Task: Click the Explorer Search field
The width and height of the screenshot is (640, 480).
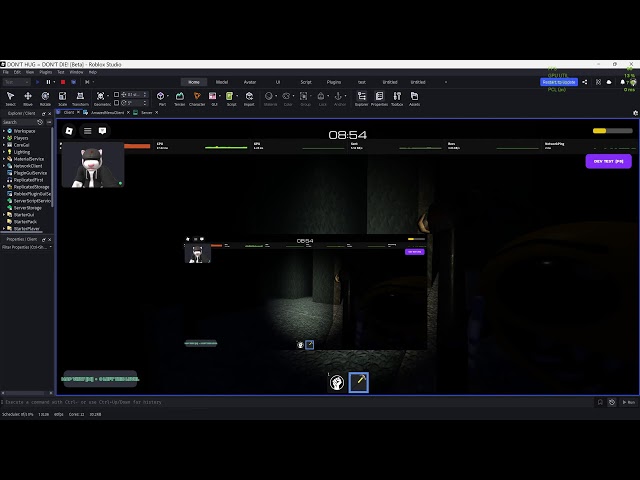Action: 19,122
